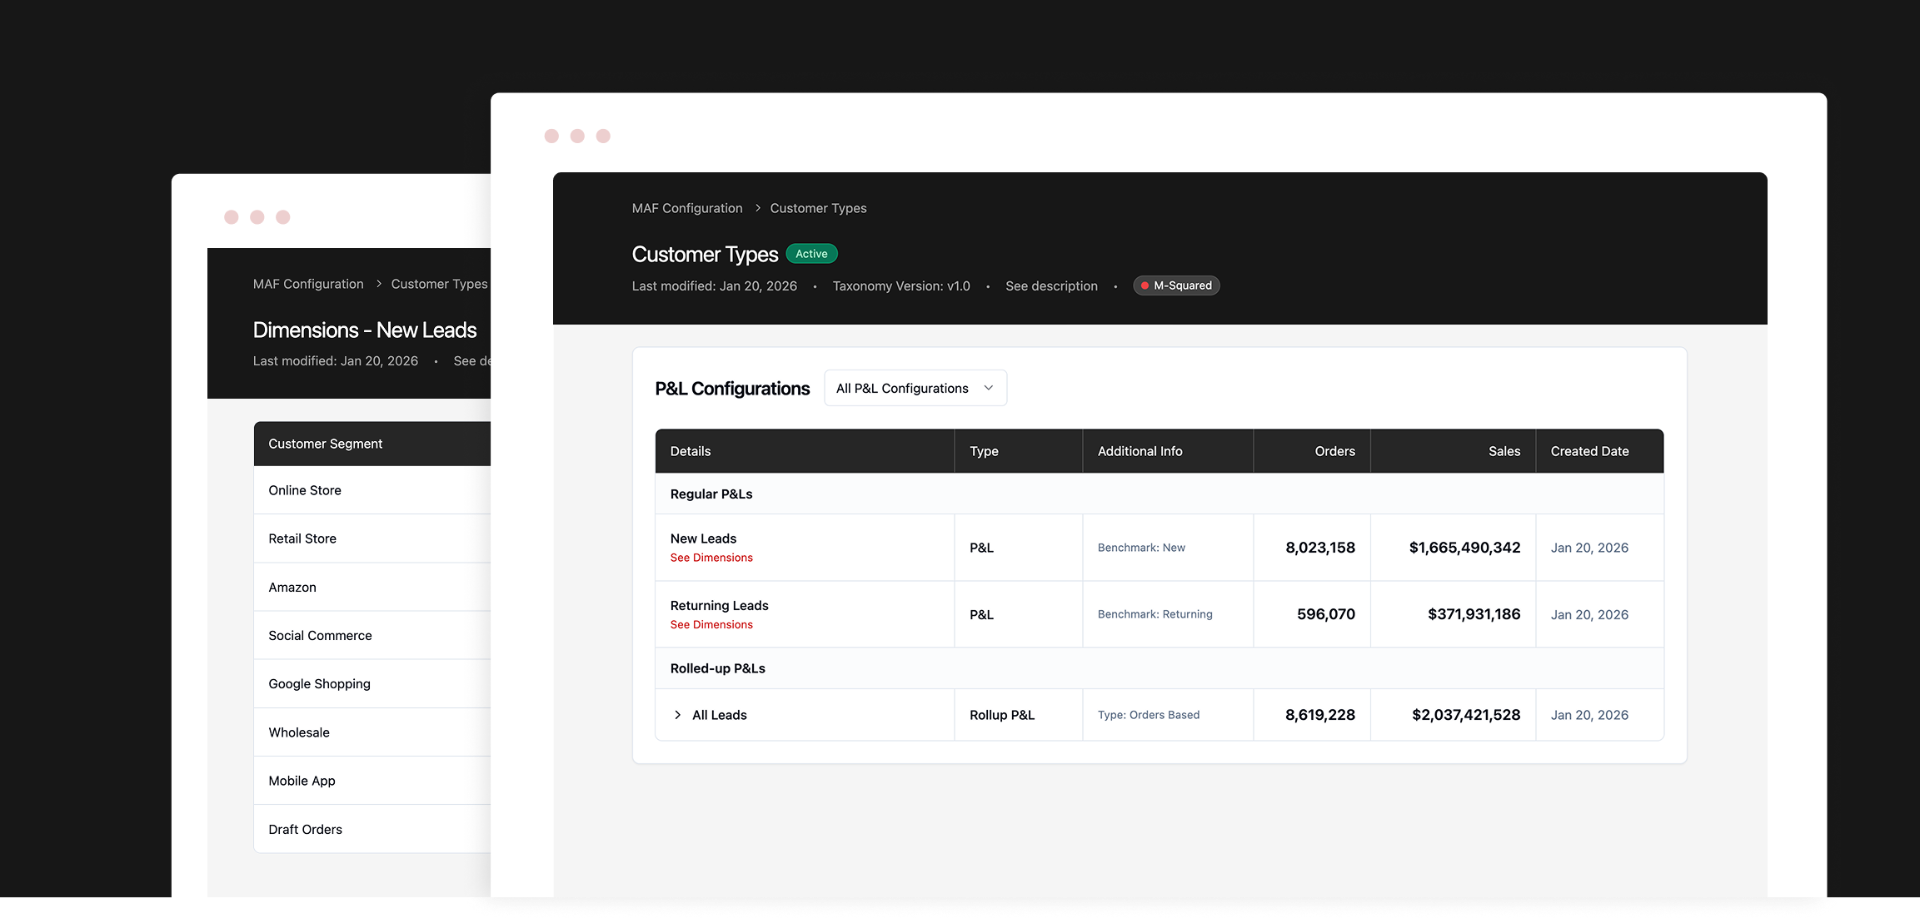Click Customer Types breadcrumb in back window
This screenshot has height=923, width=1920.
[439, 284]
